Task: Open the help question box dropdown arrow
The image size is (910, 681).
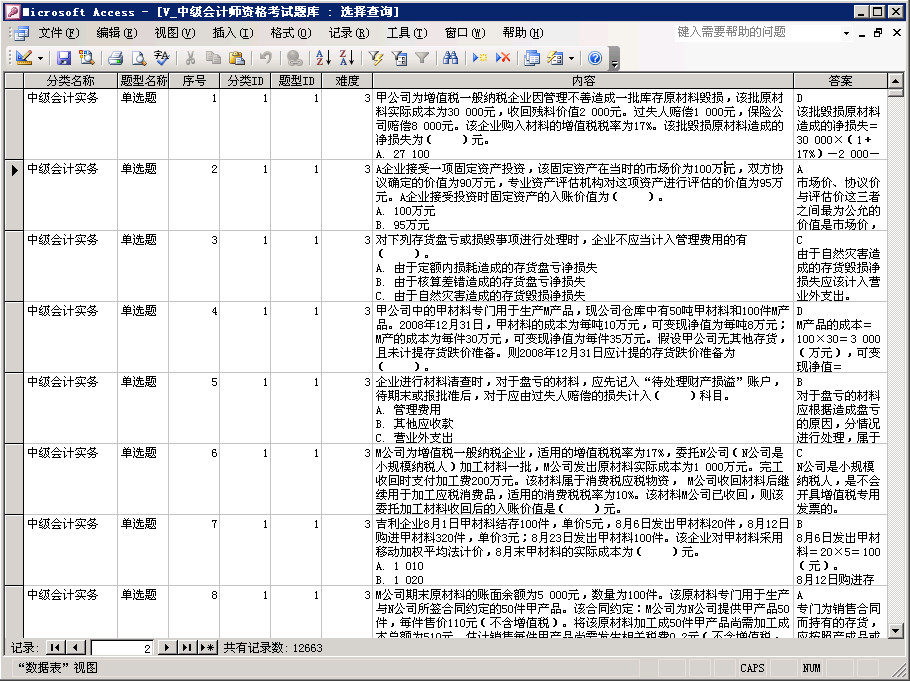Action: click(x=846, y=33)
